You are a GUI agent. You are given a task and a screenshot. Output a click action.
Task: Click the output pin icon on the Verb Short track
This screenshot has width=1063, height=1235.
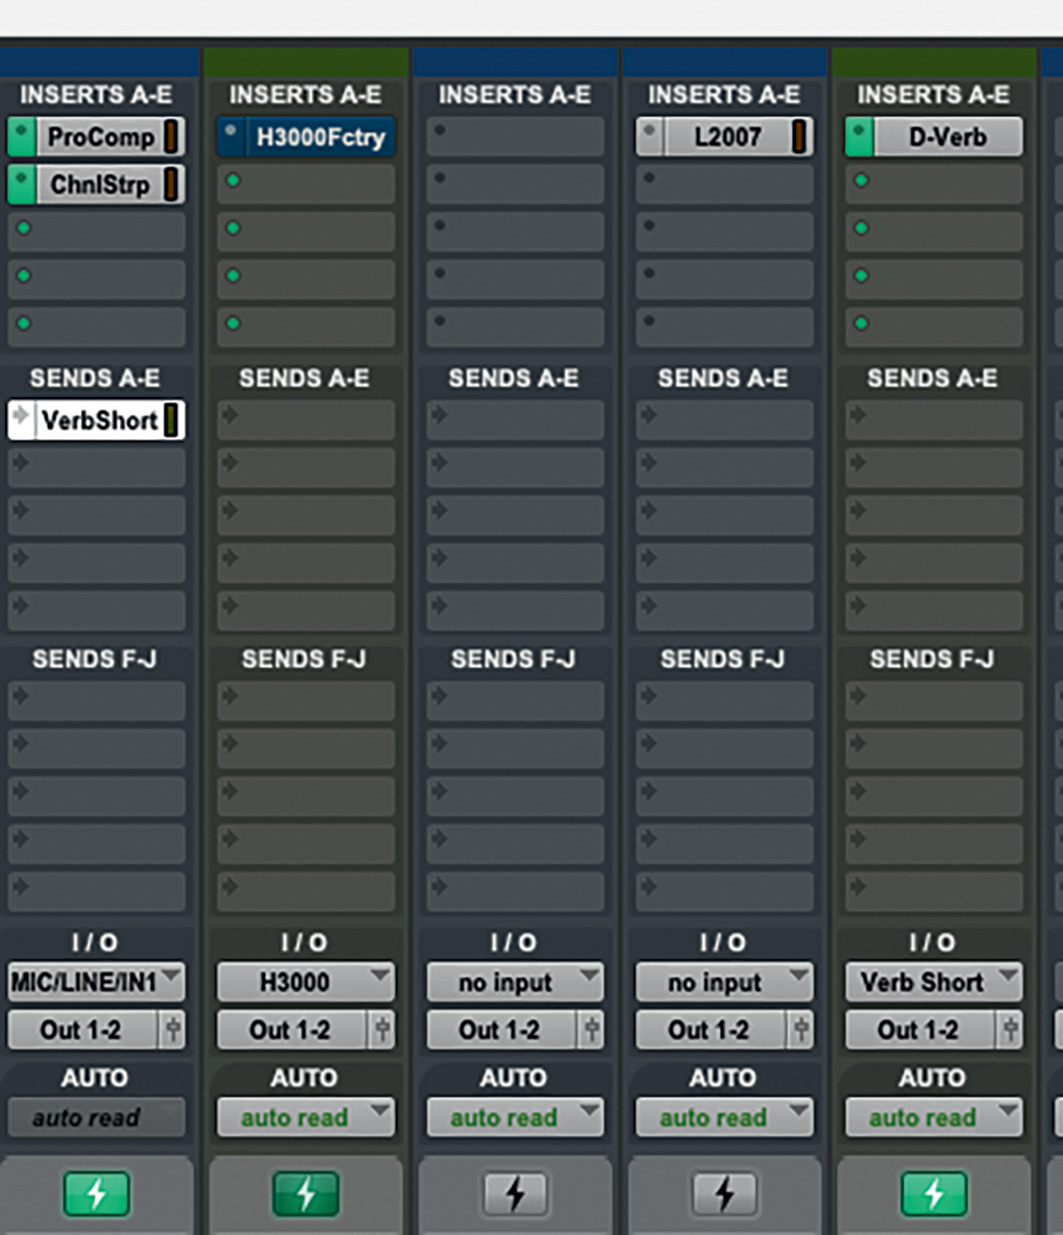tap(1010, 1030)
